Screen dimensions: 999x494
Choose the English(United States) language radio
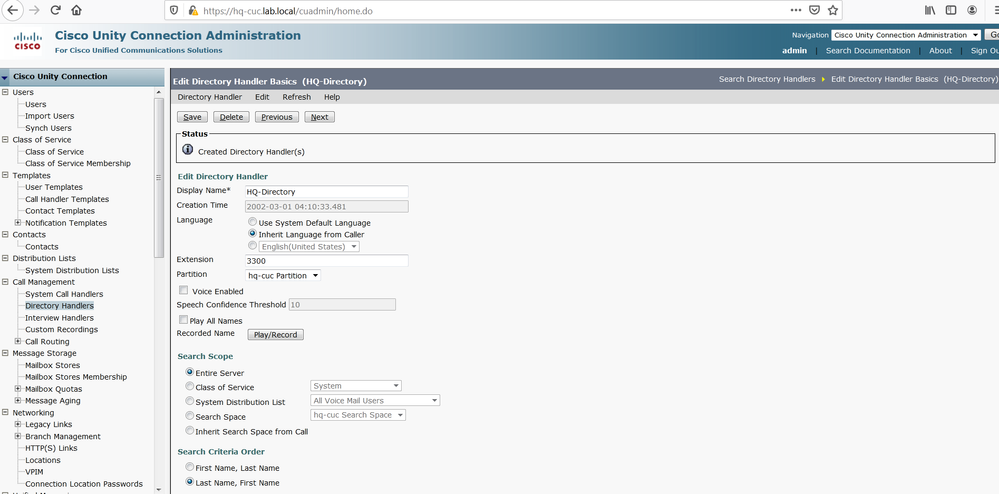(252, 245)
